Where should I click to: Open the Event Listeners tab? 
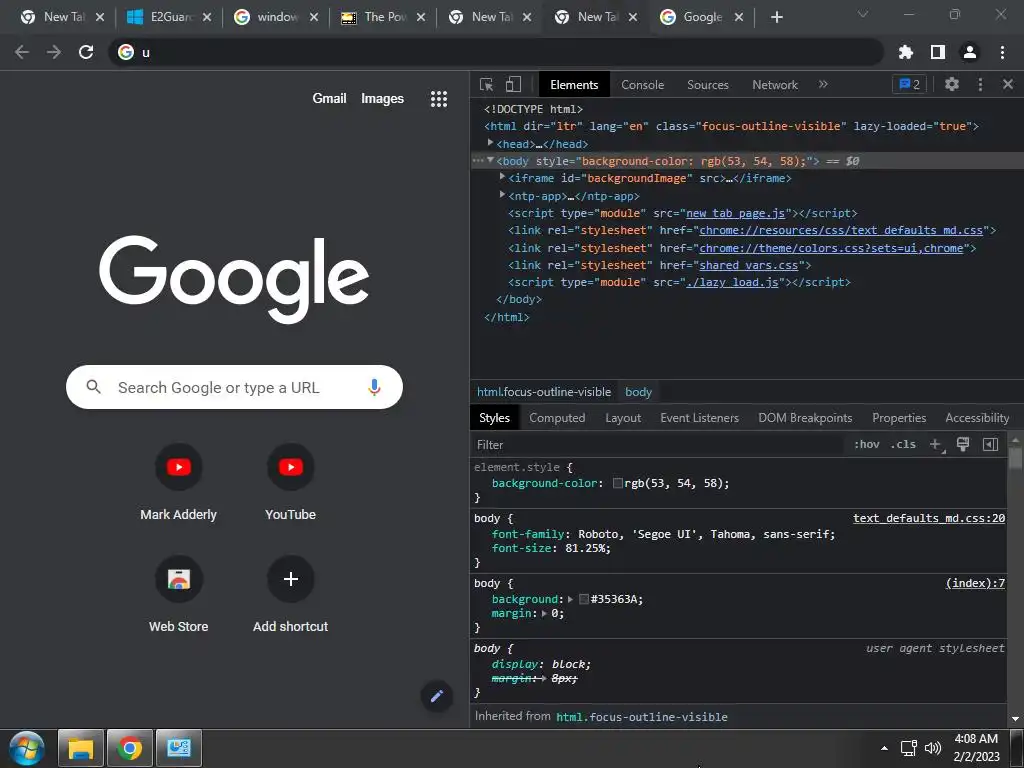(x=699, y=418)
